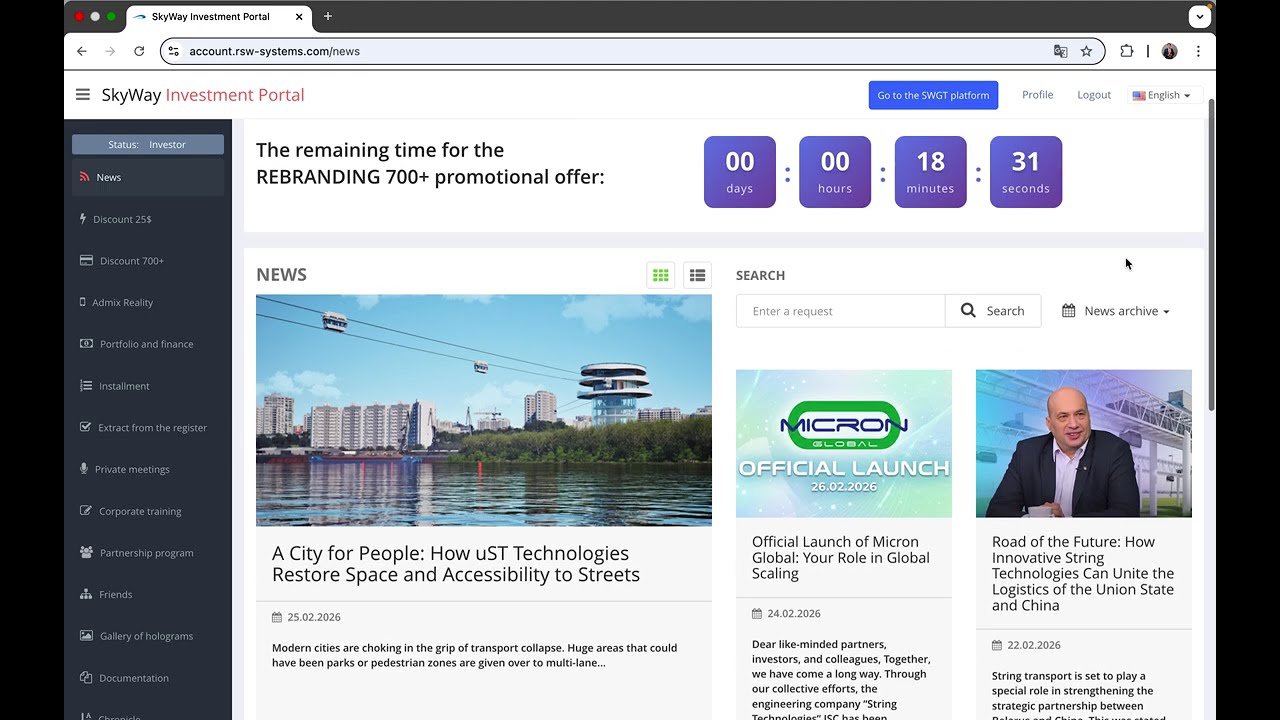Screen dimensions: 1280x720
Task: Click the SkyWay Investment Portal logo
Action: (203, 95)
